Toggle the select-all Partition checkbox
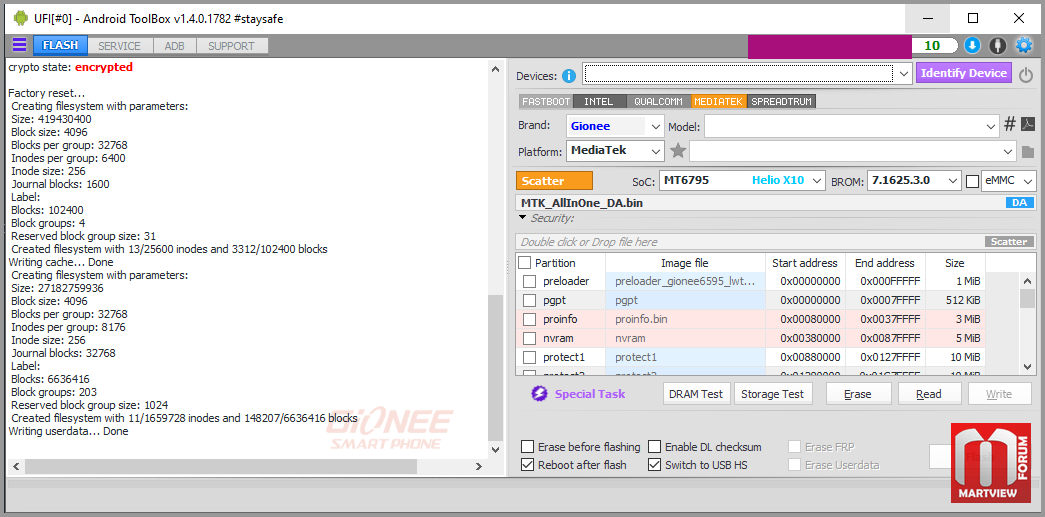The image size is (1045, 517). click(x=525, y=262)
